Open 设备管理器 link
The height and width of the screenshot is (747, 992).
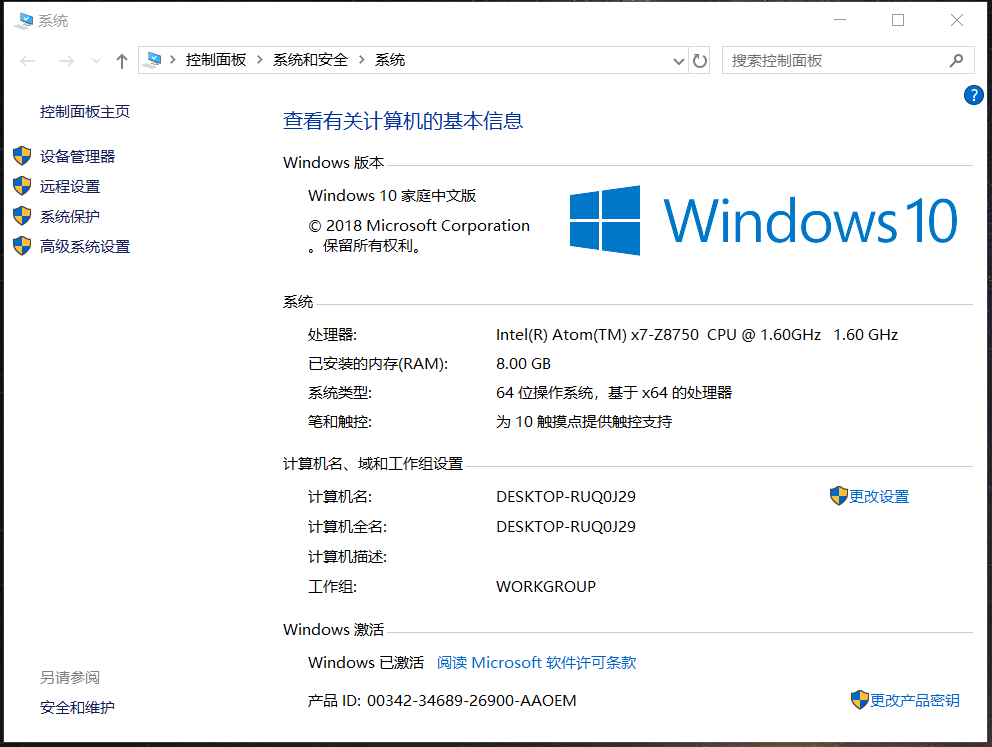point(77,157)
